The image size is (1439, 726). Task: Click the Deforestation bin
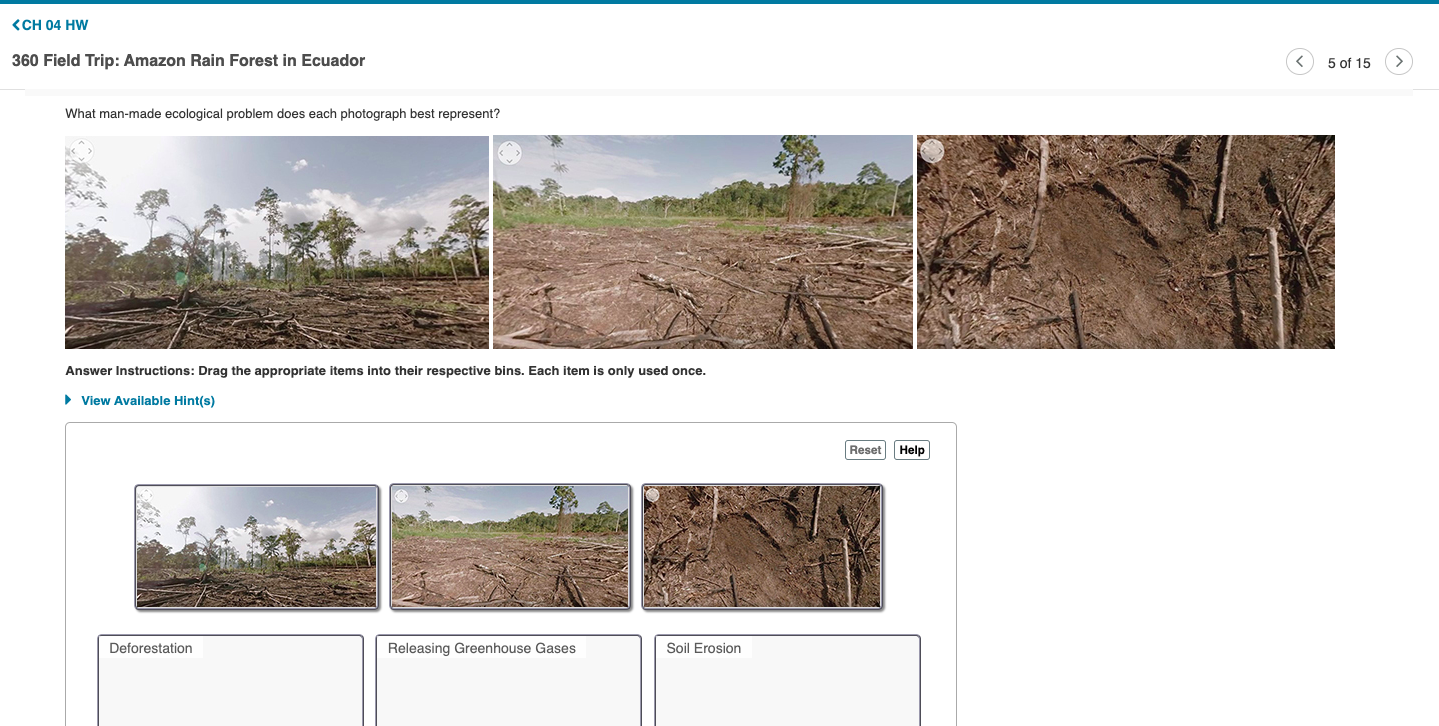pos(231,680)
